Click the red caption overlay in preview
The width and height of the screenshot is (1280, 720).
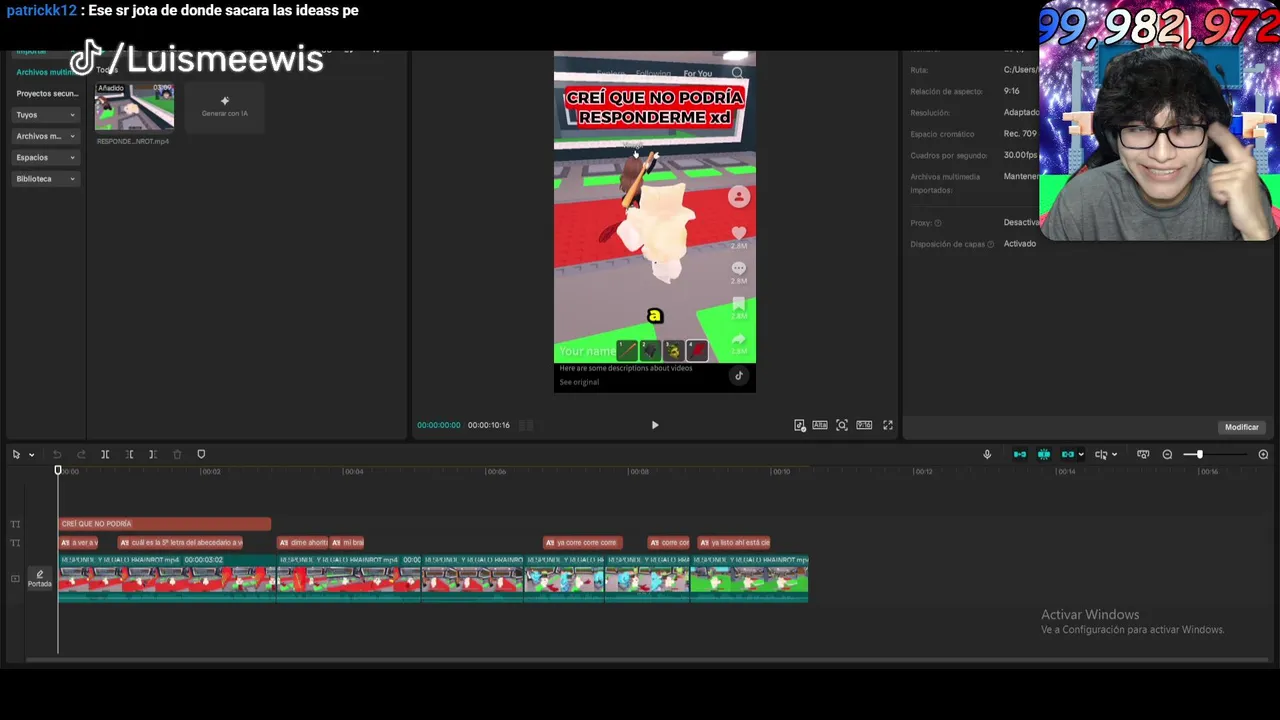tap(655, 107)
